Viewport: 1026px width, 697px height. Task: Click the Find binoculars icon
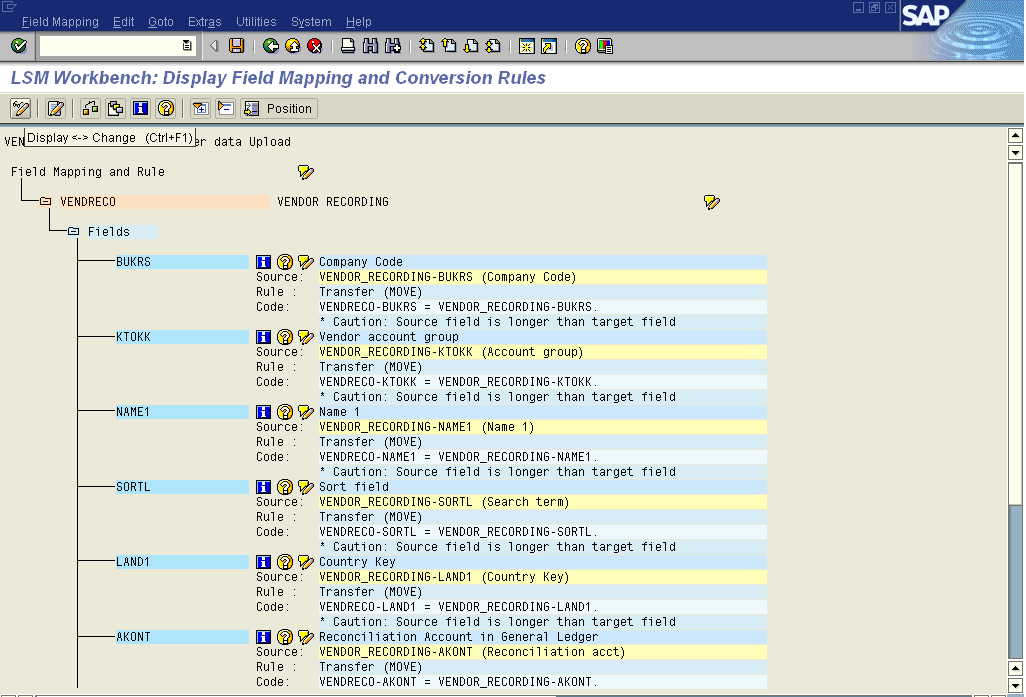371,46
